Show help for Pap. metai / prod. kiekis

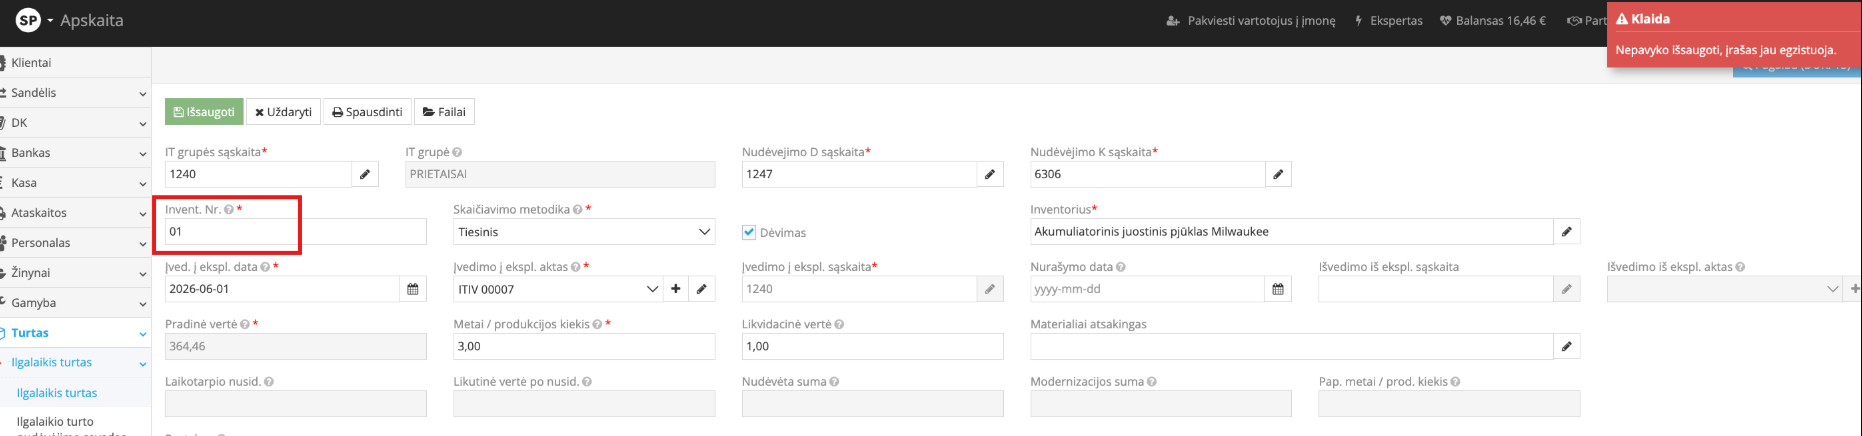pyautogui.click(x=1455, y=382)
